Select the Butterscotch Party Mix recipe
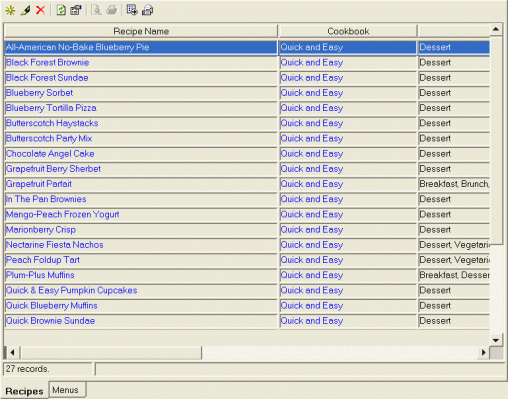 141,138
